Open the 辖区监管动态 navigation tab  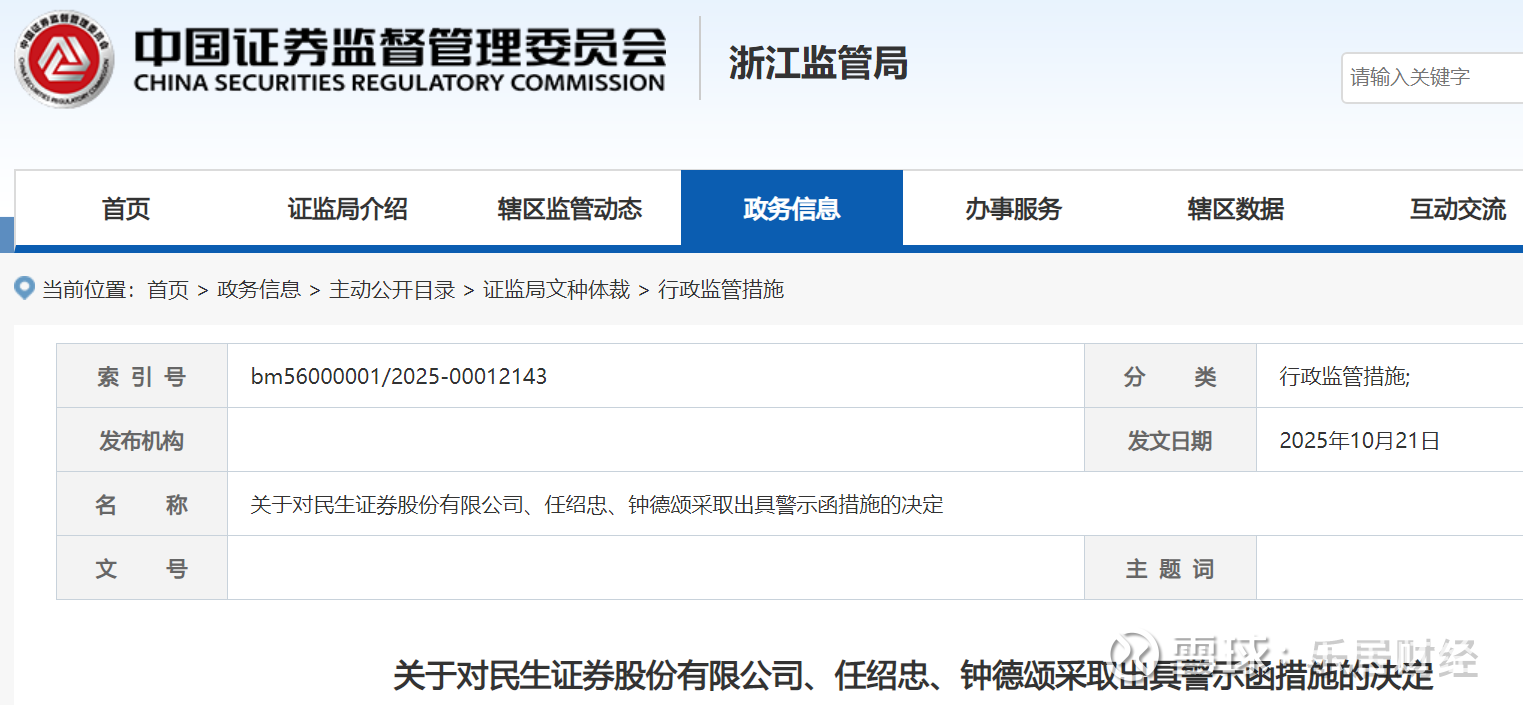570,209
